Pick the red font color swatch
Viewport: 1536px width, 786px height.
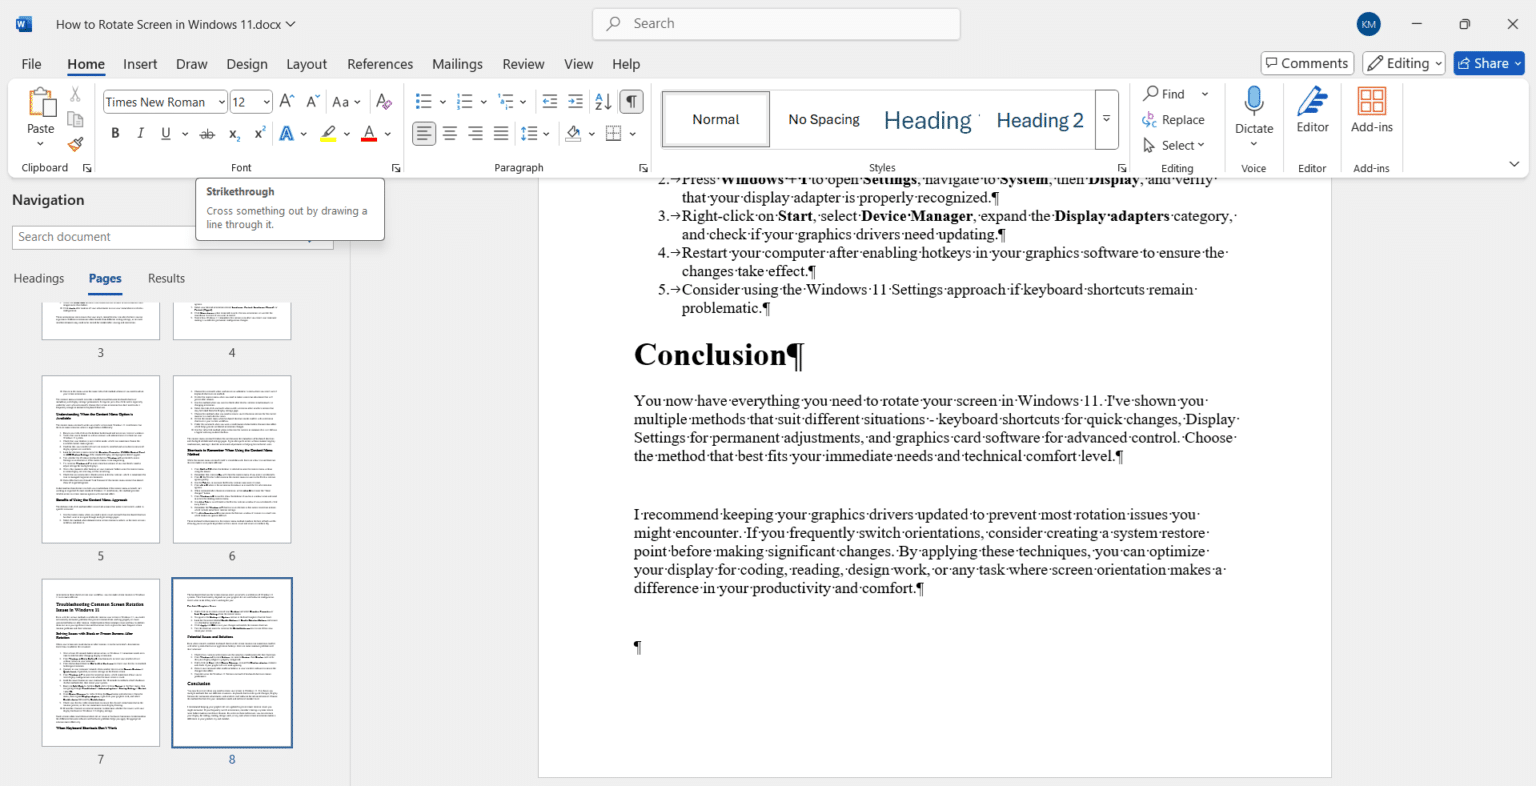(368, 133)
